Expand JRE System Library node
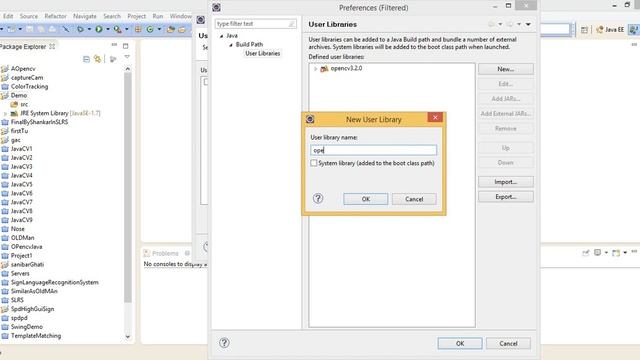Screen dimensions: 640x360 click(x=5, y=113)
